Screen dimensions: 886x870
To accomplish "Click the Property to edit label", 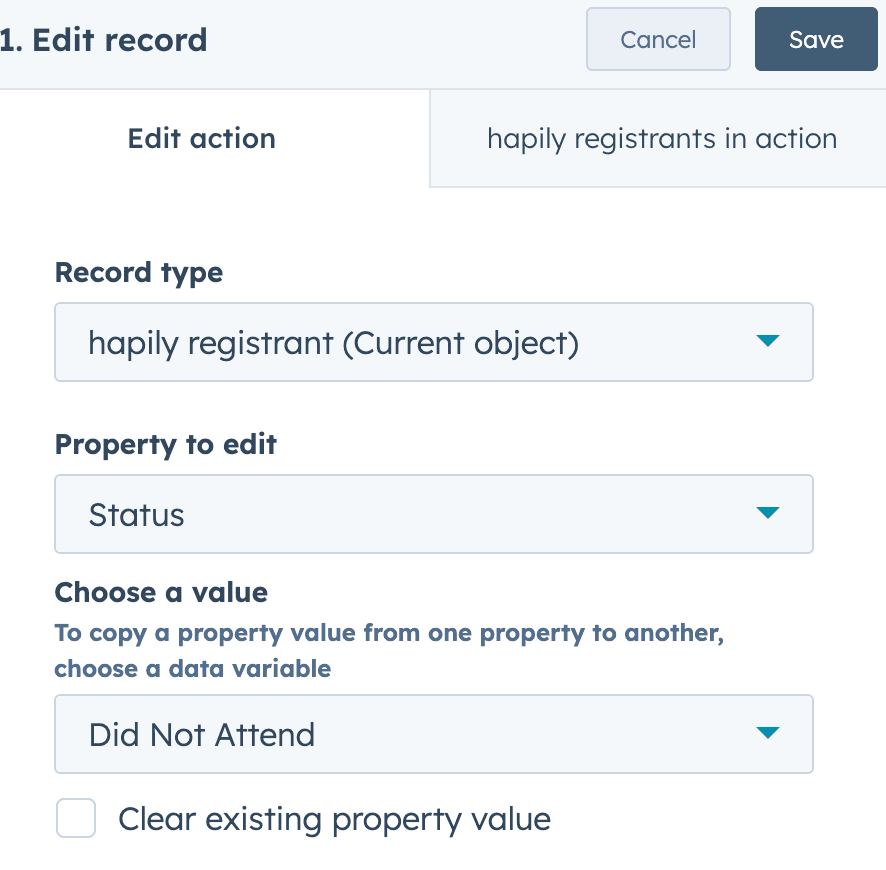I will coord(166,444).
